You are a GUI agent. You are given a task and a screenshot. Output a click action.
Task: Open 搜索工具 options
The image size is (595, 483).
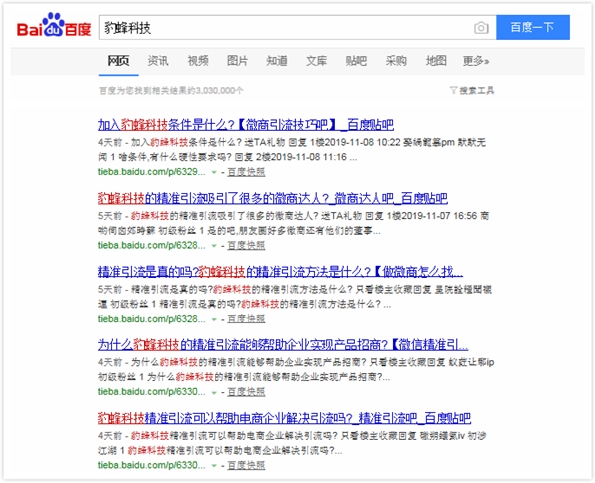(x=477, y=90)
